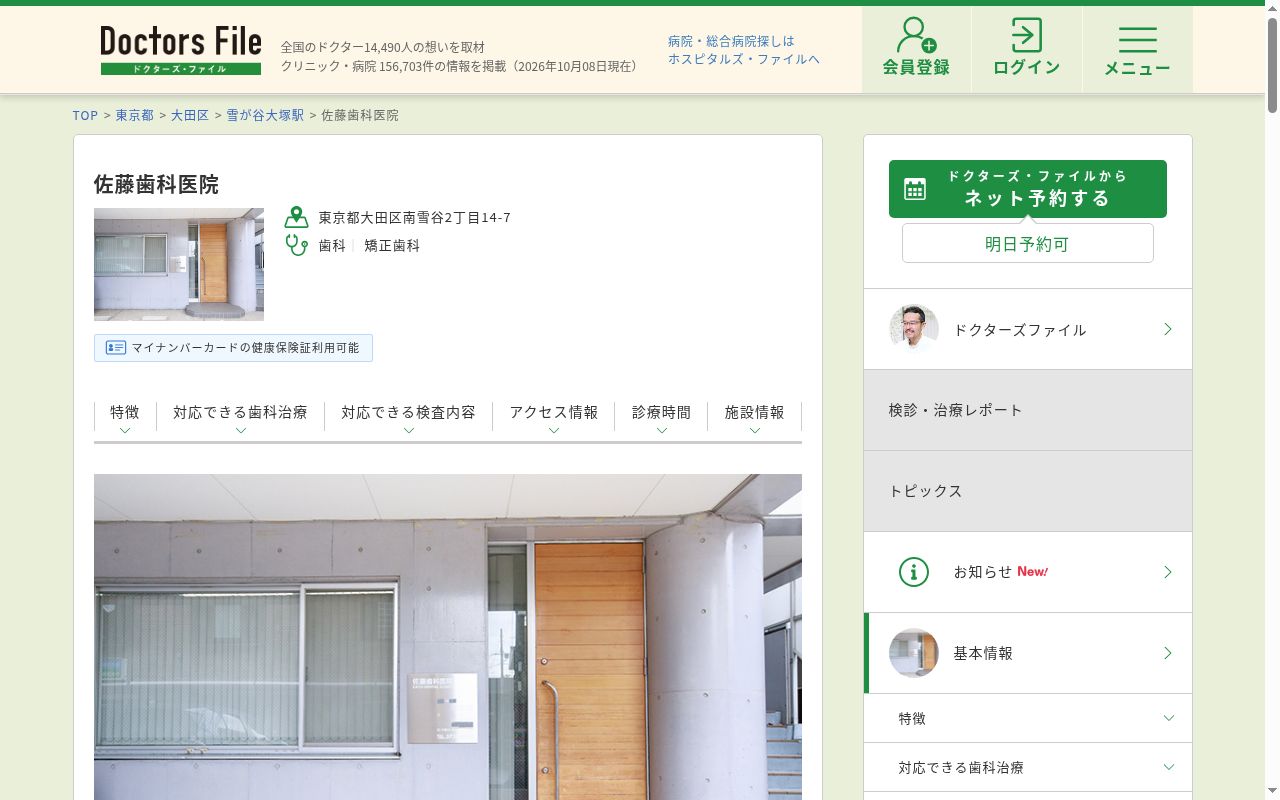This screenshot has height=800, width=1280.
Task: Select トピックス in sidebar
Action: point(1028,491)
